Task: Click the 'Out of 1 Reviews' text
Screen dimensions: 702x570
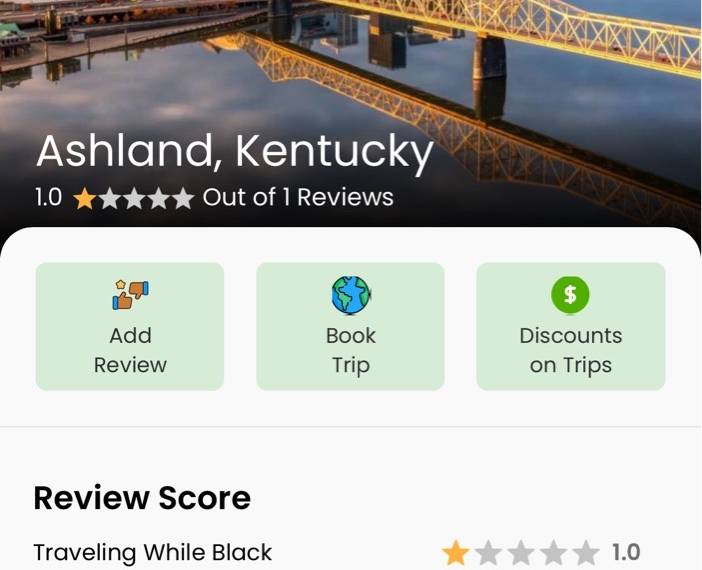Action: 298,197
